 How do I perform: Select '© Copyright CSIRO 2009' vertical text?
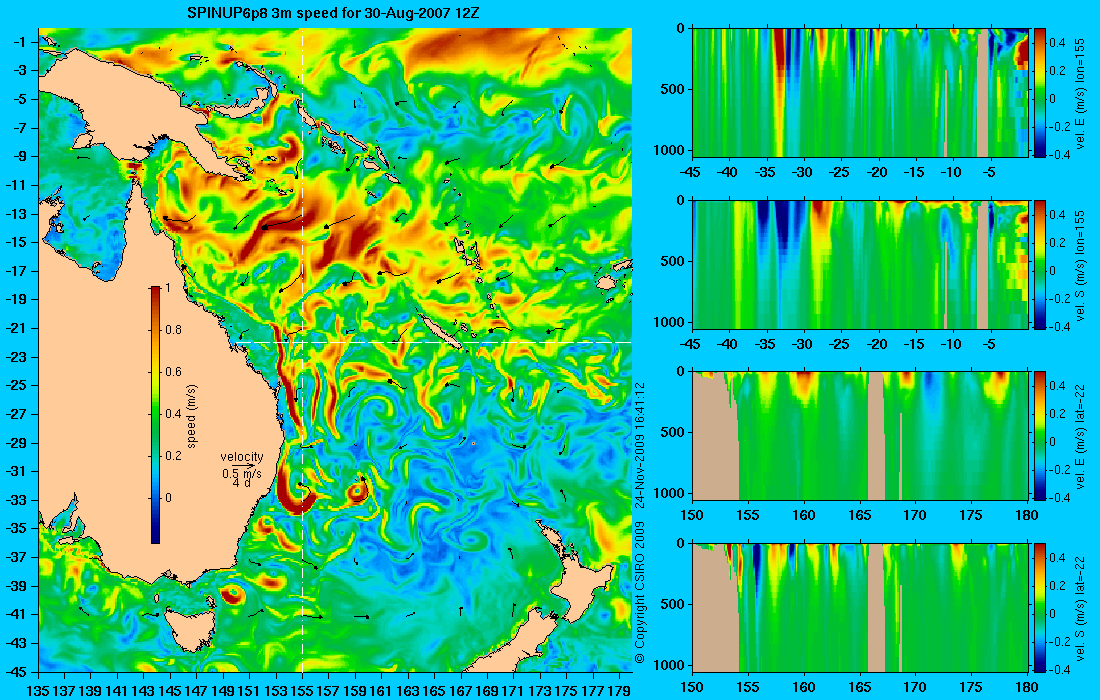(639, 592)
